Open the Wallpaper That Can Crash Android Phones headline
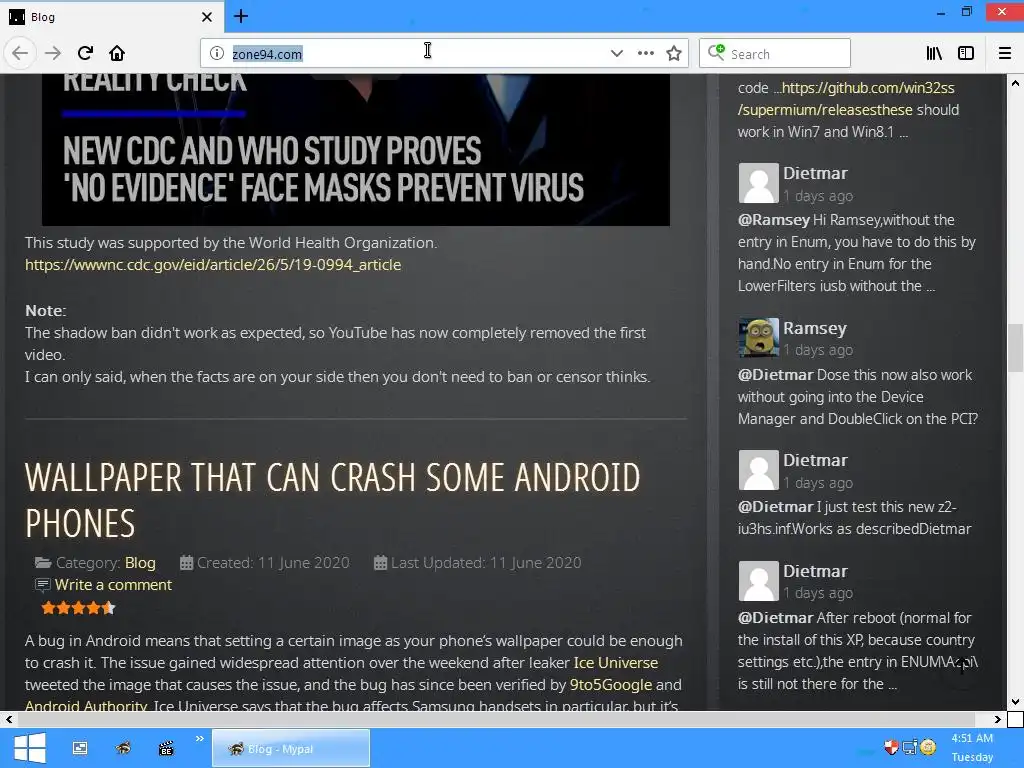Viewport: 1024px width, 768px height. point(332,500)
